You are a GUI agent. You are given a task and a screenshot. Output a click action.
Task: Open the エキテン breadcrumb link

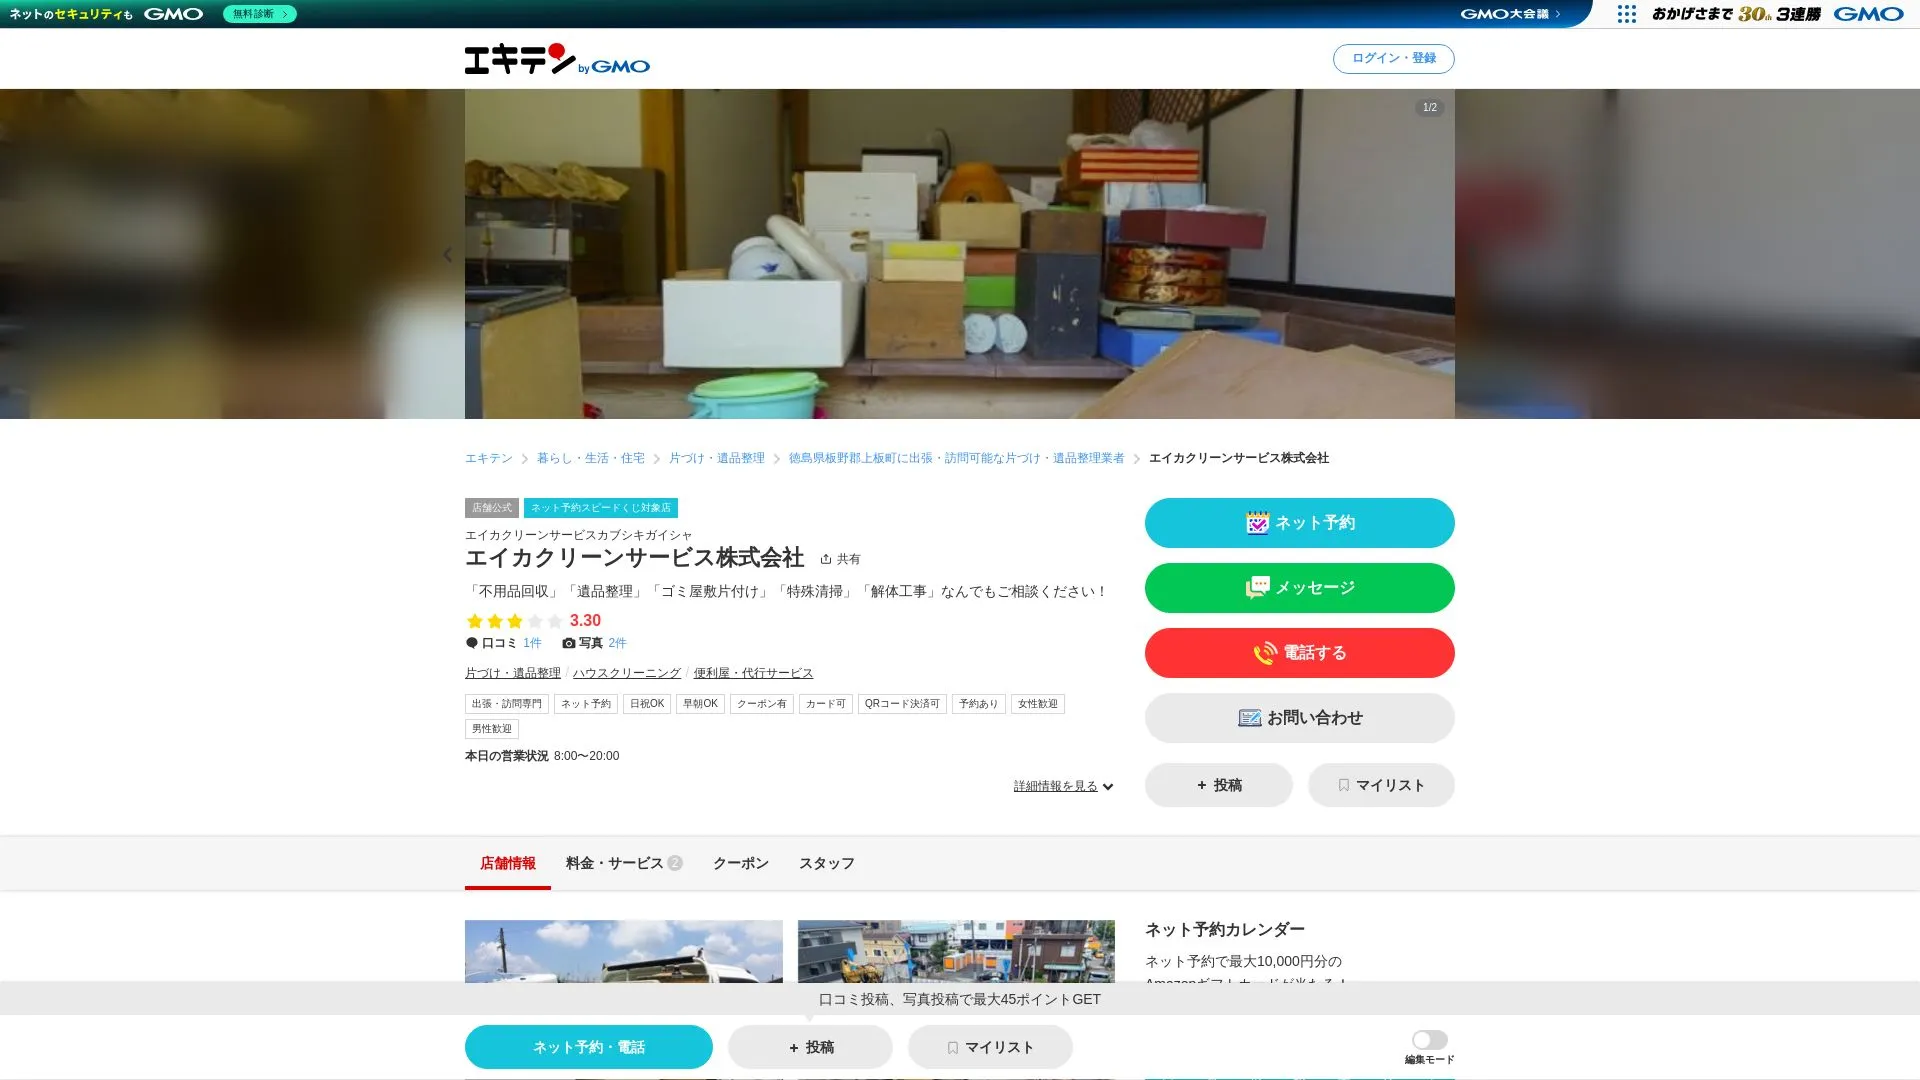point(489,458)
